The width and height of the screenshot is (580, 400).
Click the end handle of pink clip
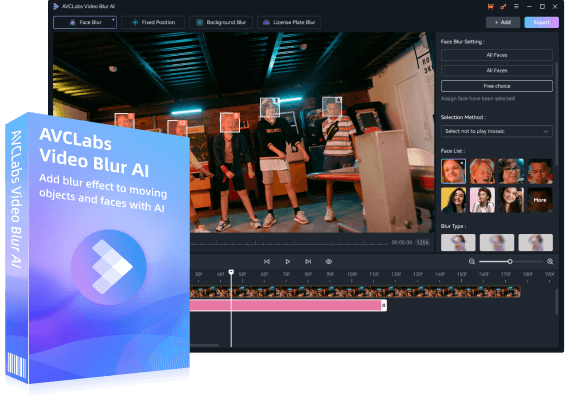point(384,305)
